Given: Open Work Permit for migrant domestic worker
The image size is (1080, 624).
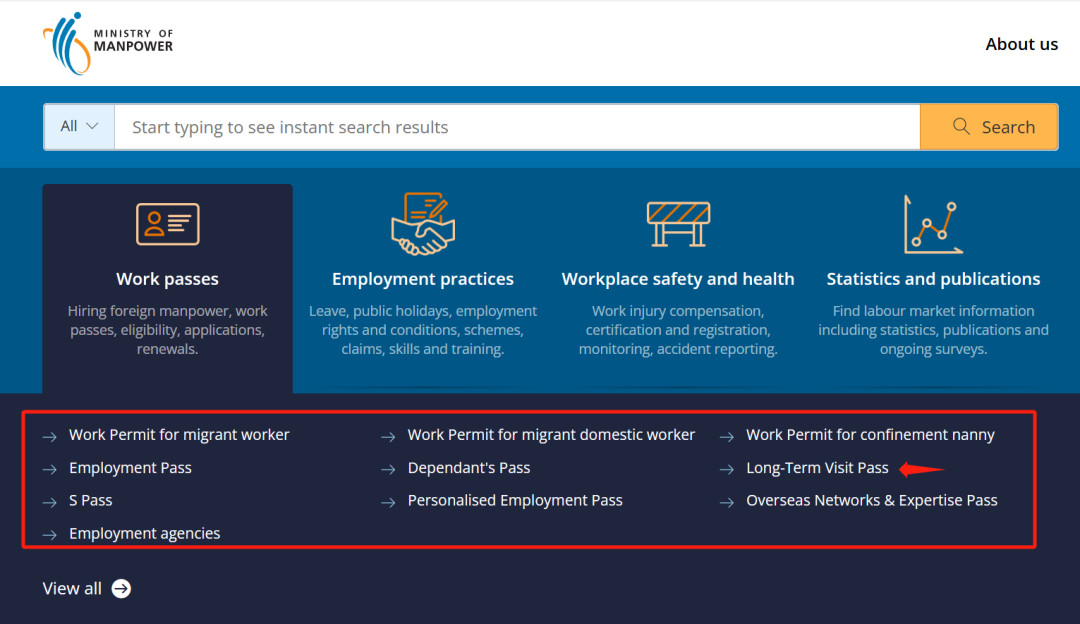Looking at the screenshot, I should [551, 435].
